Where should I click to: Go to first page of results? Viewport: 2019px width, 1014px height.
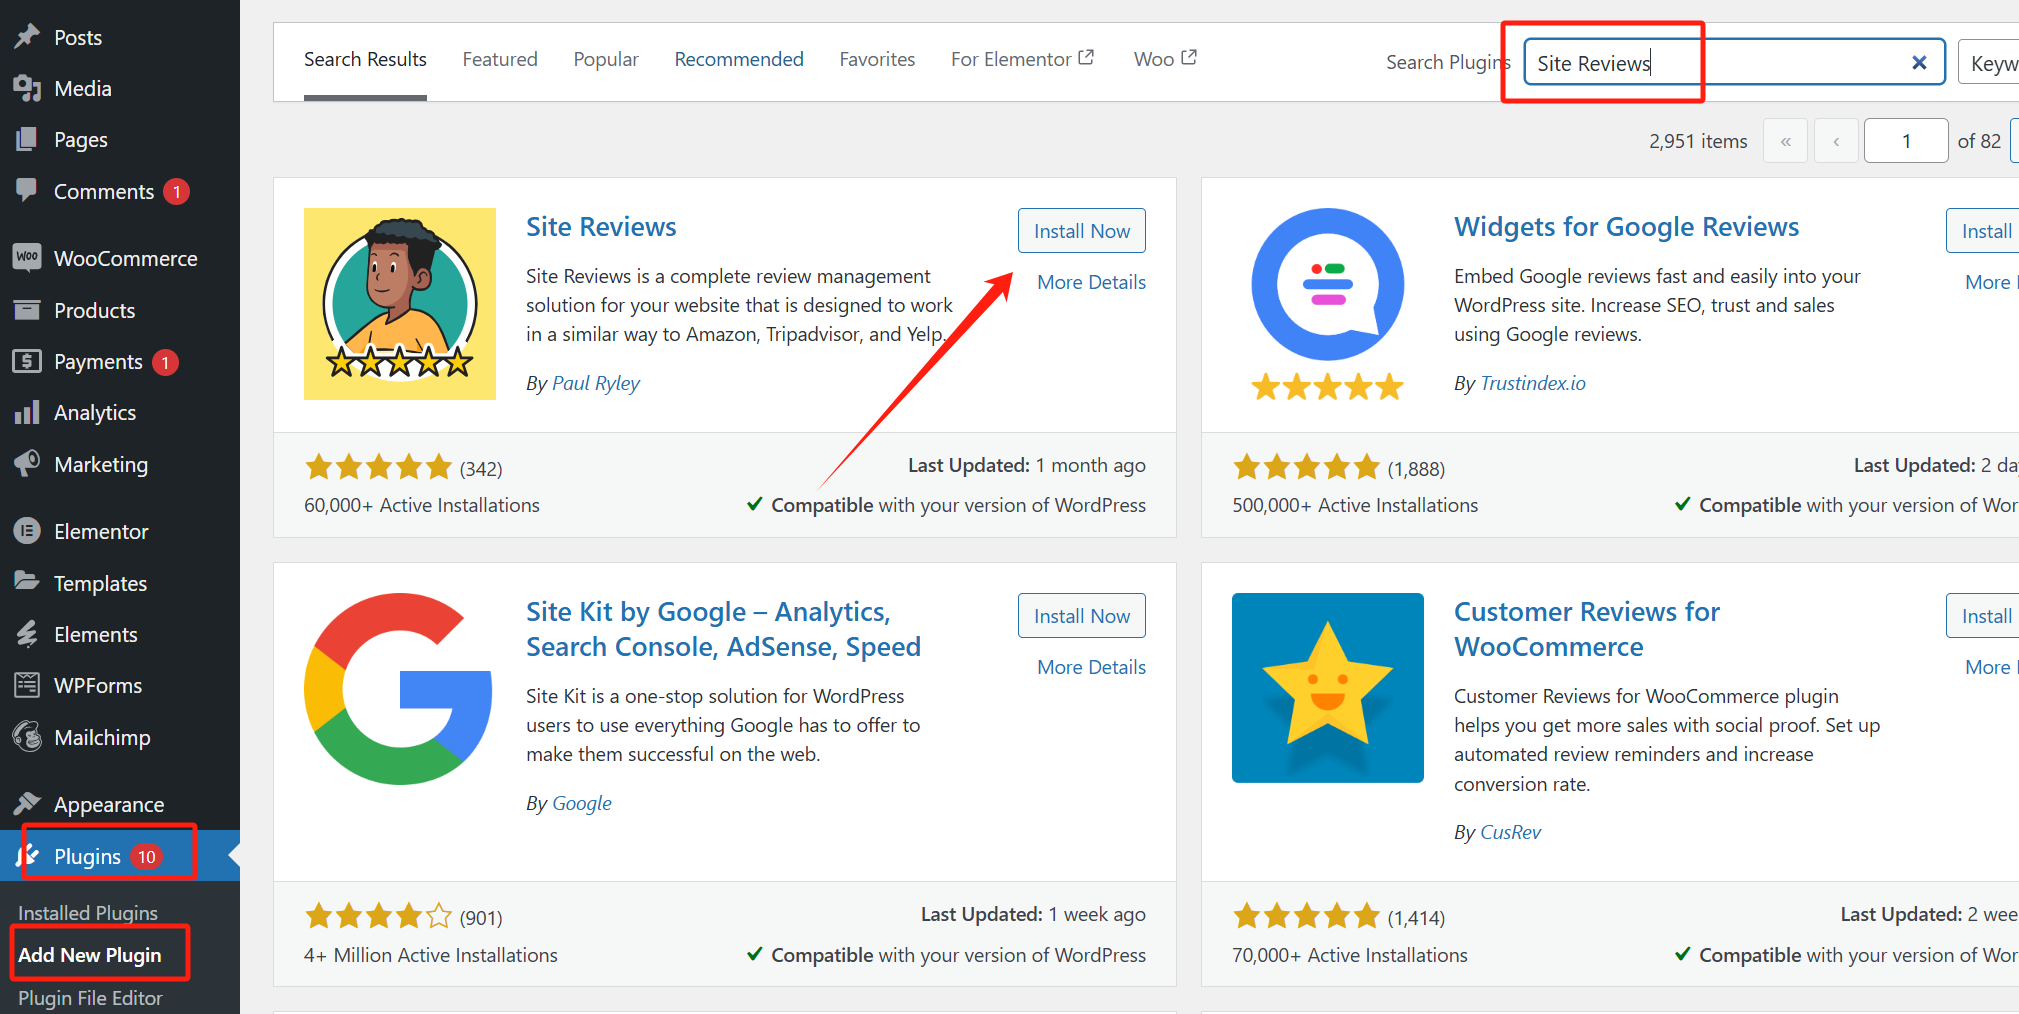(1786, 141)
